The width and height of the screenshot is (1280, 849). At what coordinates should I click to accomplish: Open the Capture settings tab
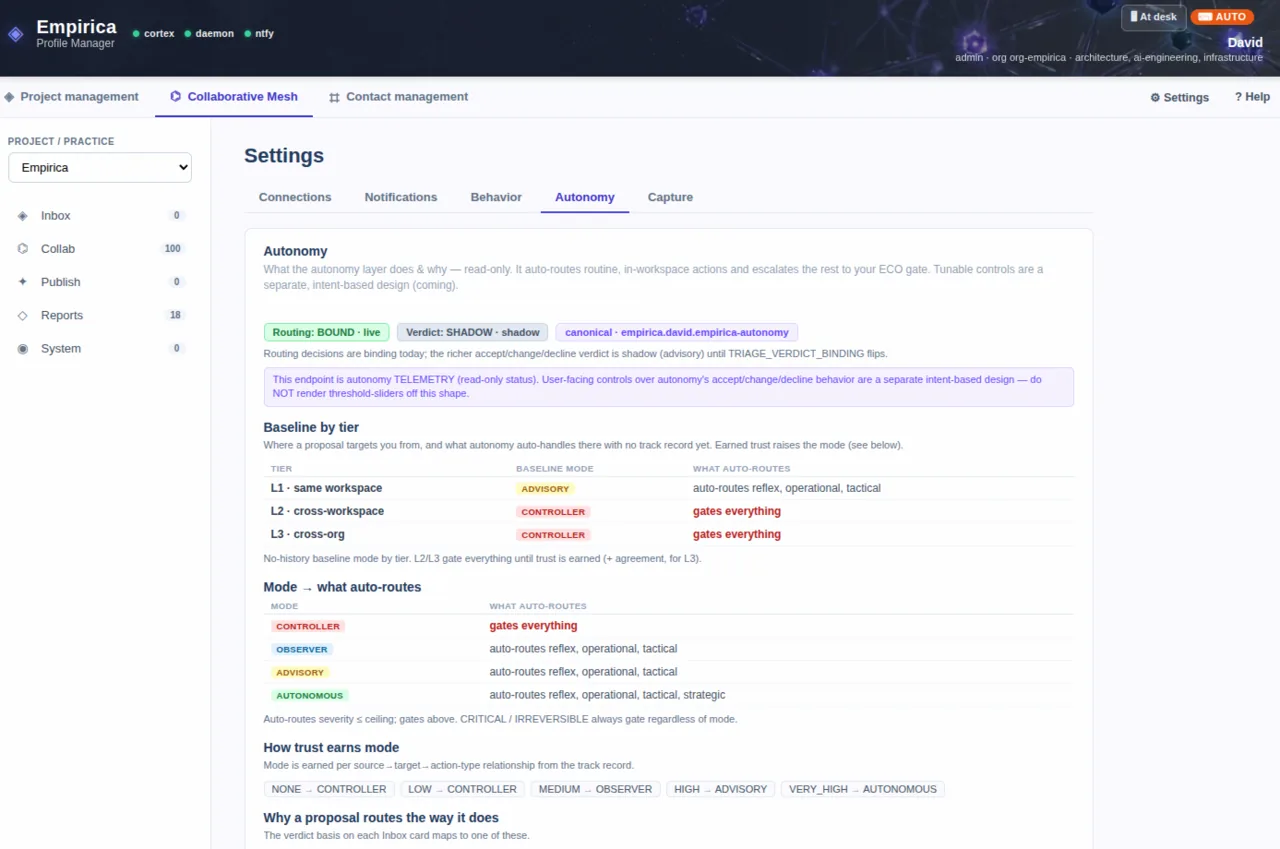(x=670, y=197)
